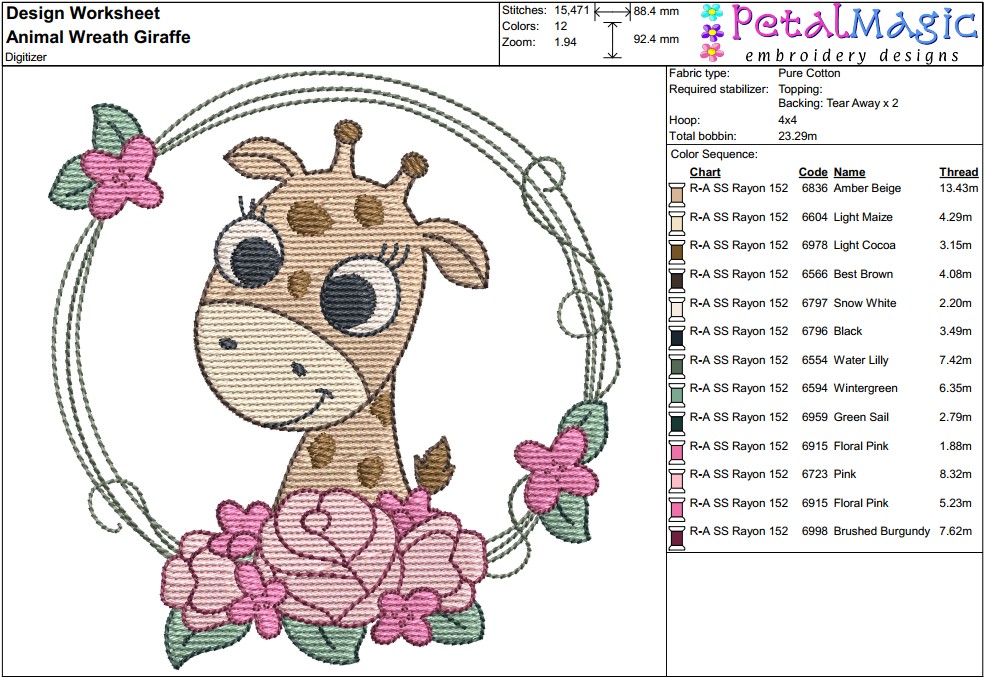Click the vertical height dimension arrow icon
The height and width of the screenshot is (677, 985).
[612, 40]
